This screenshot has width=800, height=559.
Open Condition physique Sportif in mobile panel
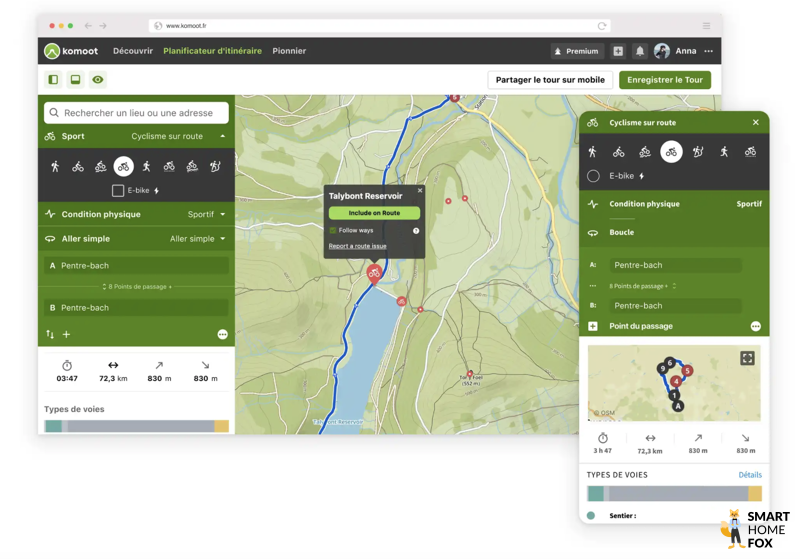pos(674,204)
